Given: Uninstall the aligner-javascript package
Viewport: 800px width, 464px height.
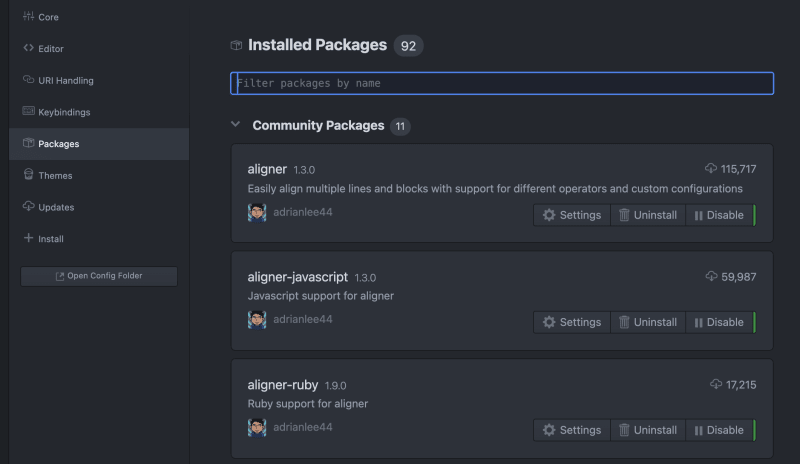Looking at the screenshot, I should pyautogui.click(x=648, y=322).
